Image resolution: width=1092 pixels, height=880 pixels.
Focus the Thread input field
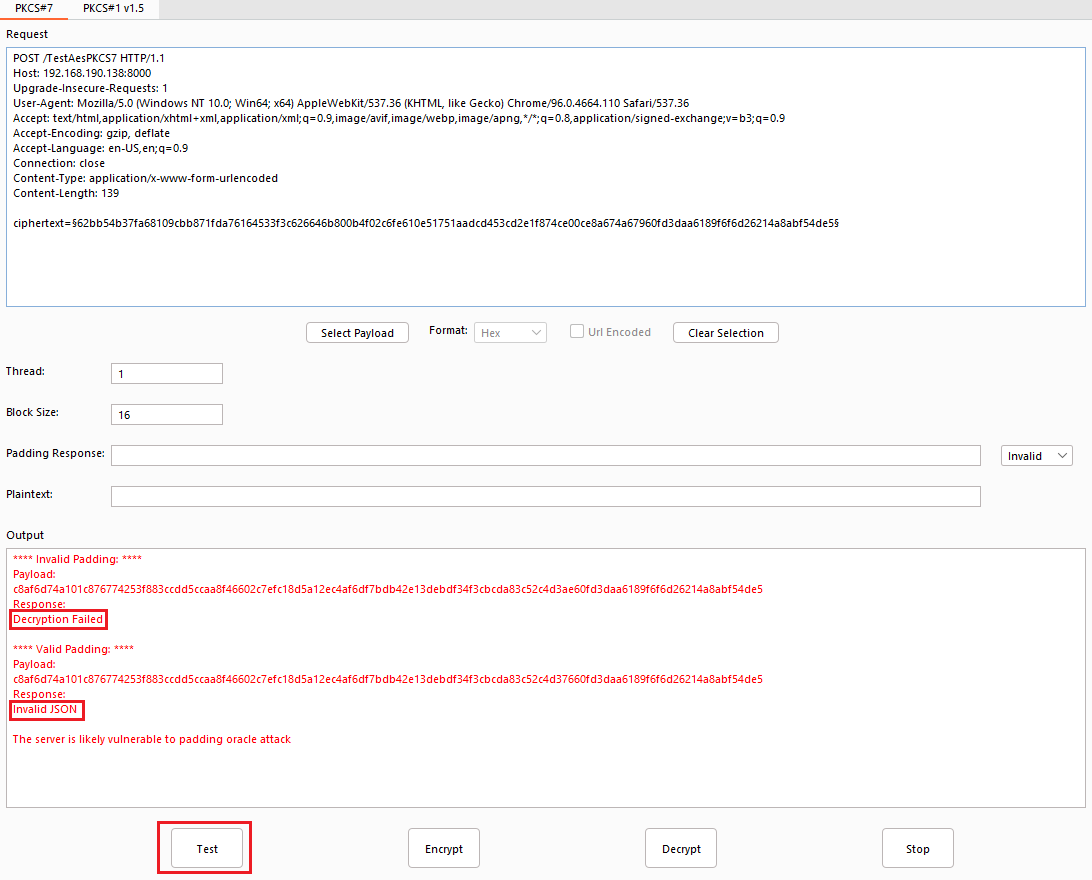pos(166,374)
